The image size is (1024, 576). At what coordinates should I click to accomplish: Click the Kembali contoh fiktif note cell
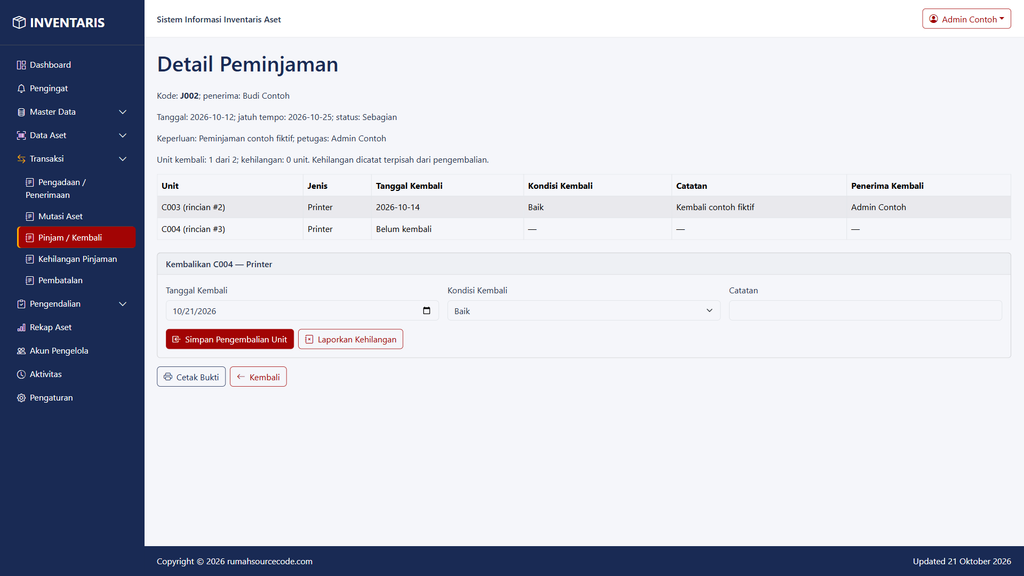point(759,207)
